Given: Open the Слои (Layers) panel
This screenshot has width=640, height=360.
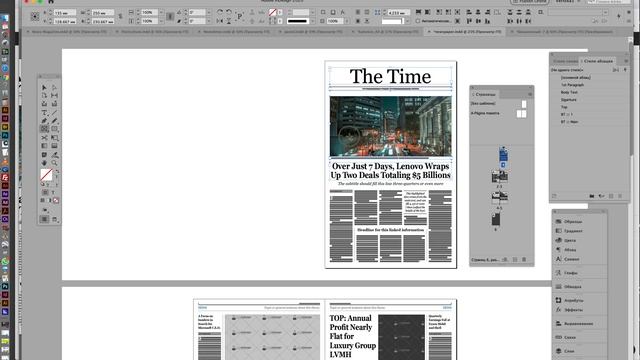Looking at the screenshot, I should [565, 351].
